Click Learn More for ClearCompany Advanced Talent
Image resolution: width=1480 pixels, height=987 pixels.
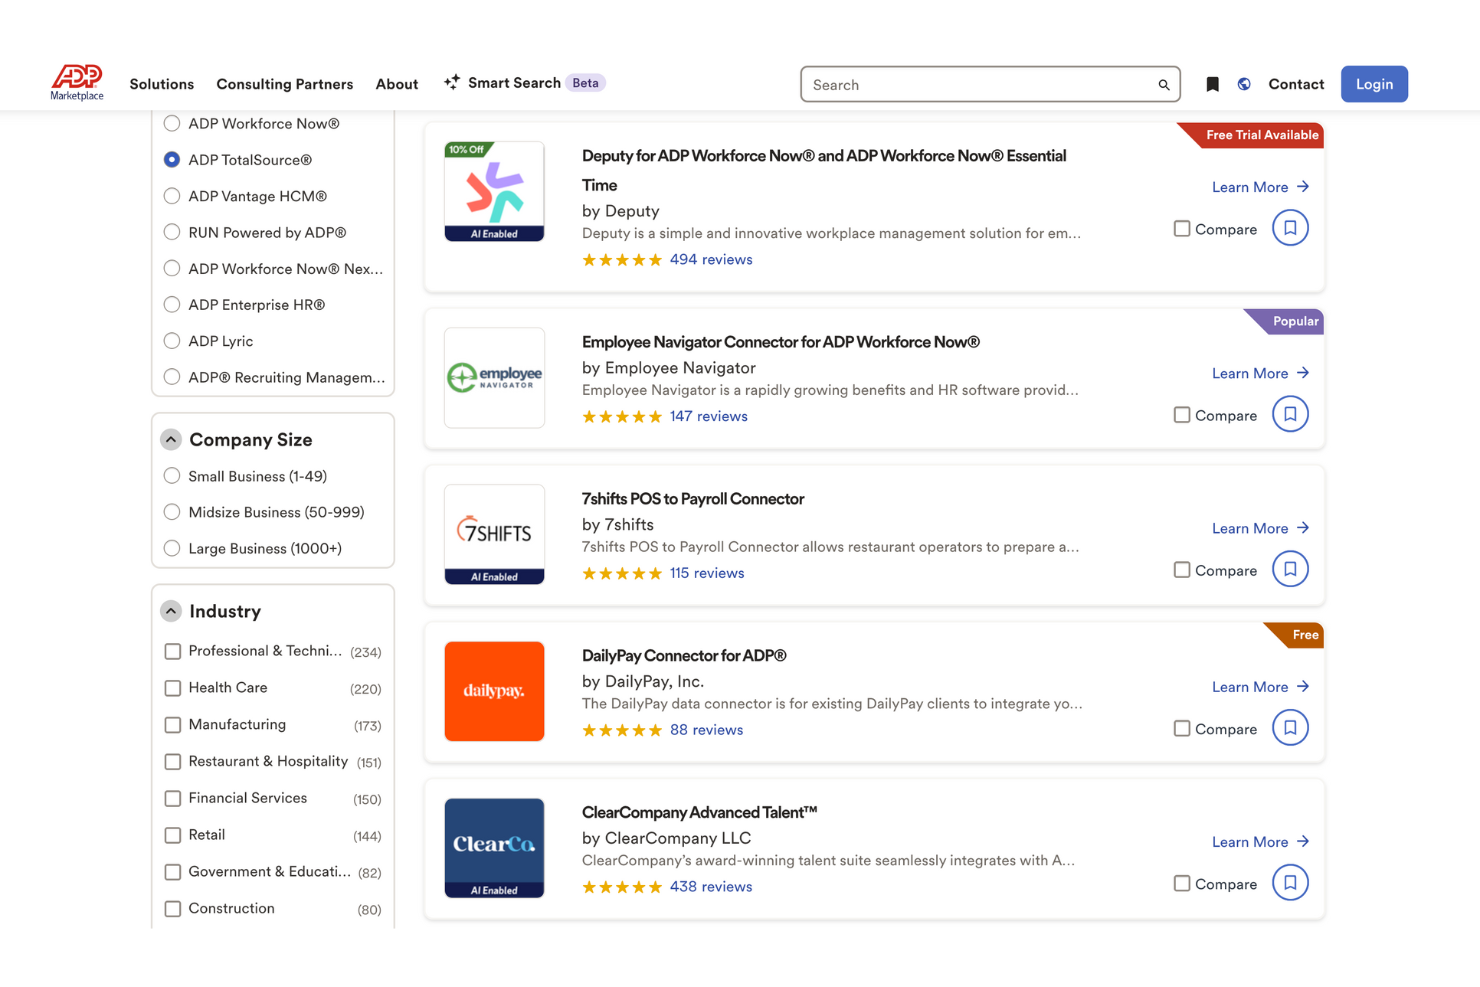pos(1260,842)
